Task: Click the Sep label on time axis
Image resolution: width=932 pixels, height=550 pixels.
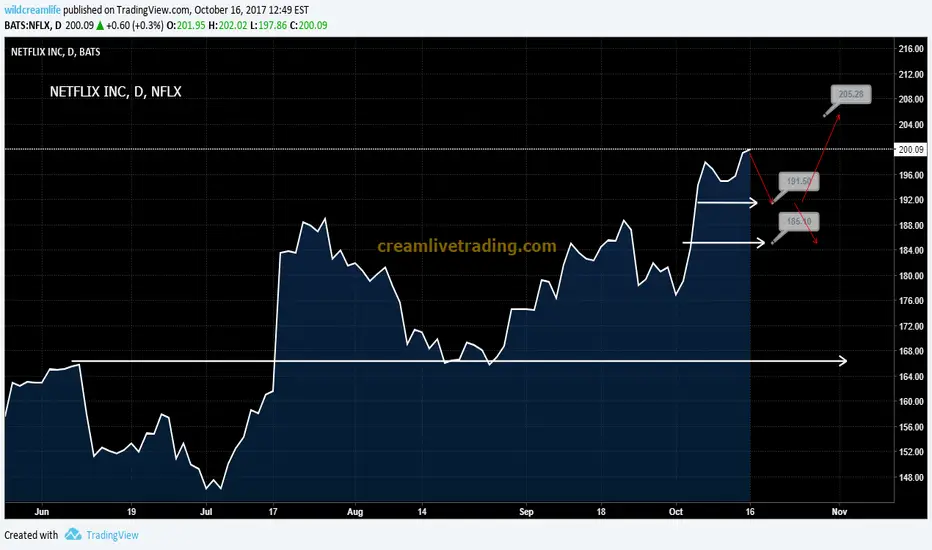Action: tap(526, 511)
